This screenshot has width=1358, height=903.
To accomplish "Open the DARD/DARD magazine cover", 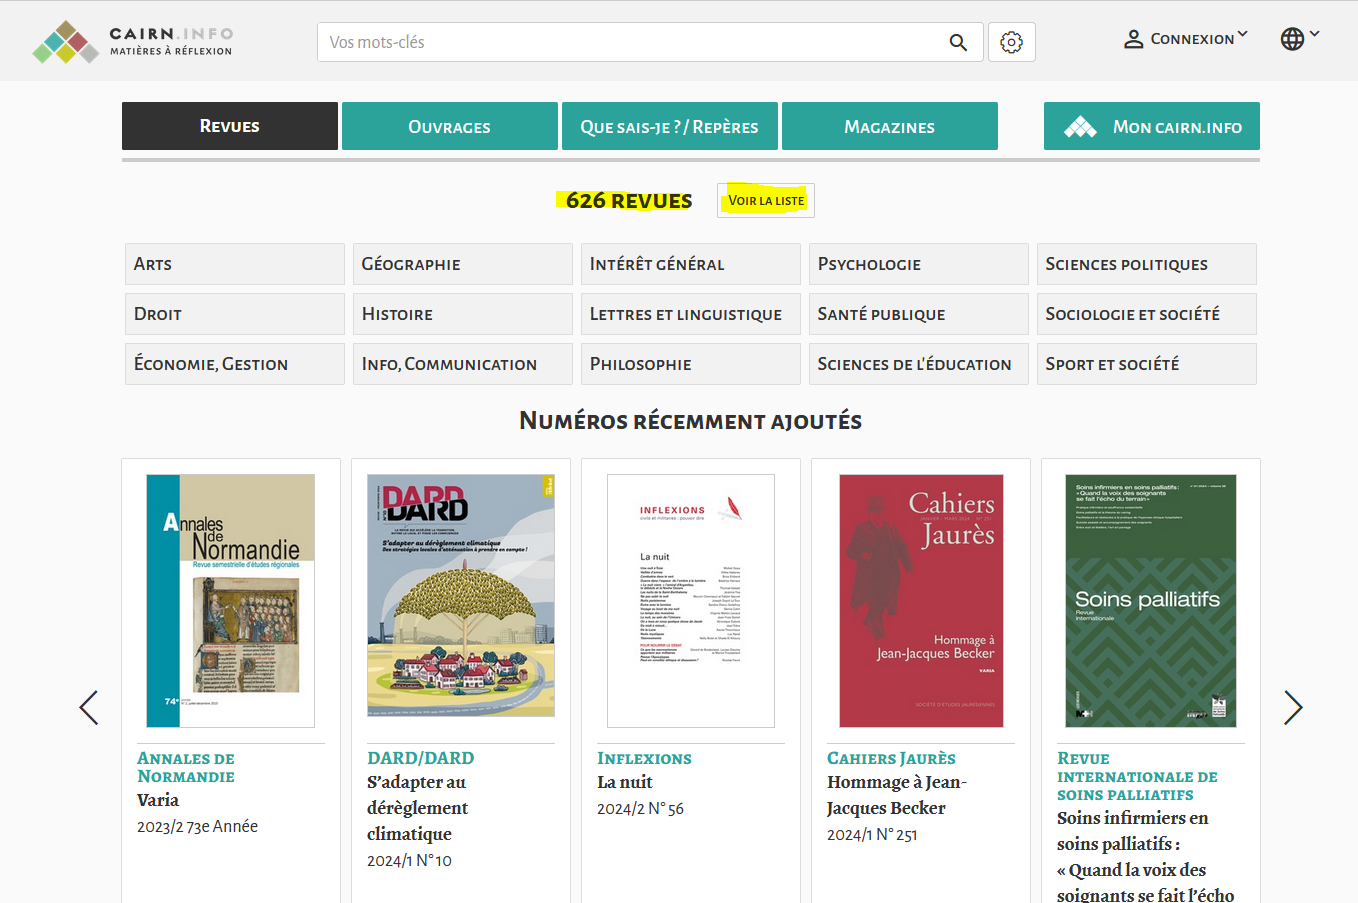I will [461, 596].
